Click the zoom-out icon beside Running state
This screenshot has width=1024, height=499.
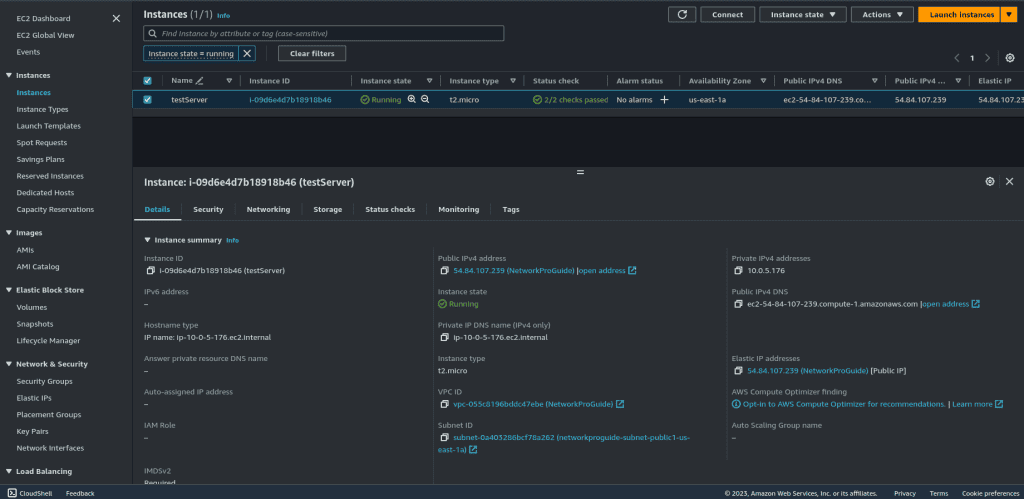425,99
